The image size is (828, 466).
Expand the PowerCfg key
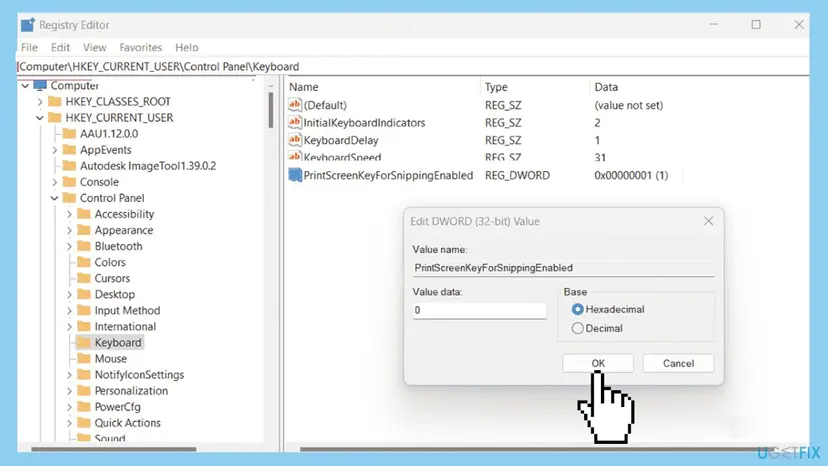[69, 407]
